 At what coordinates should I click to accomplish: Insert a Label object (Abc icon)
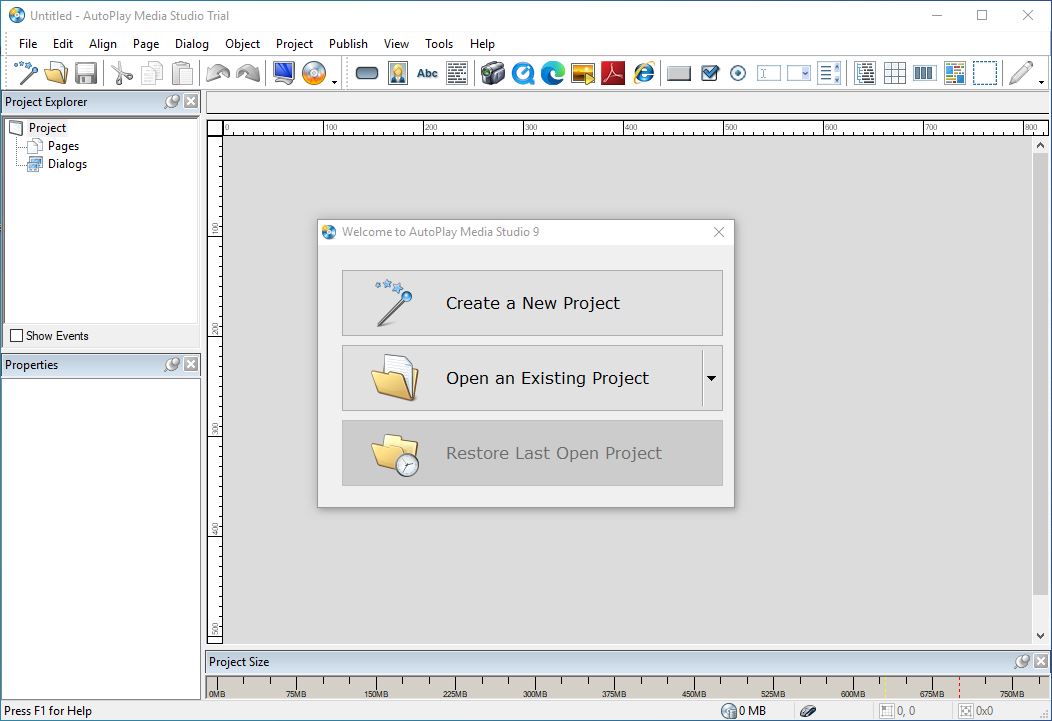[x=427, y=72]
